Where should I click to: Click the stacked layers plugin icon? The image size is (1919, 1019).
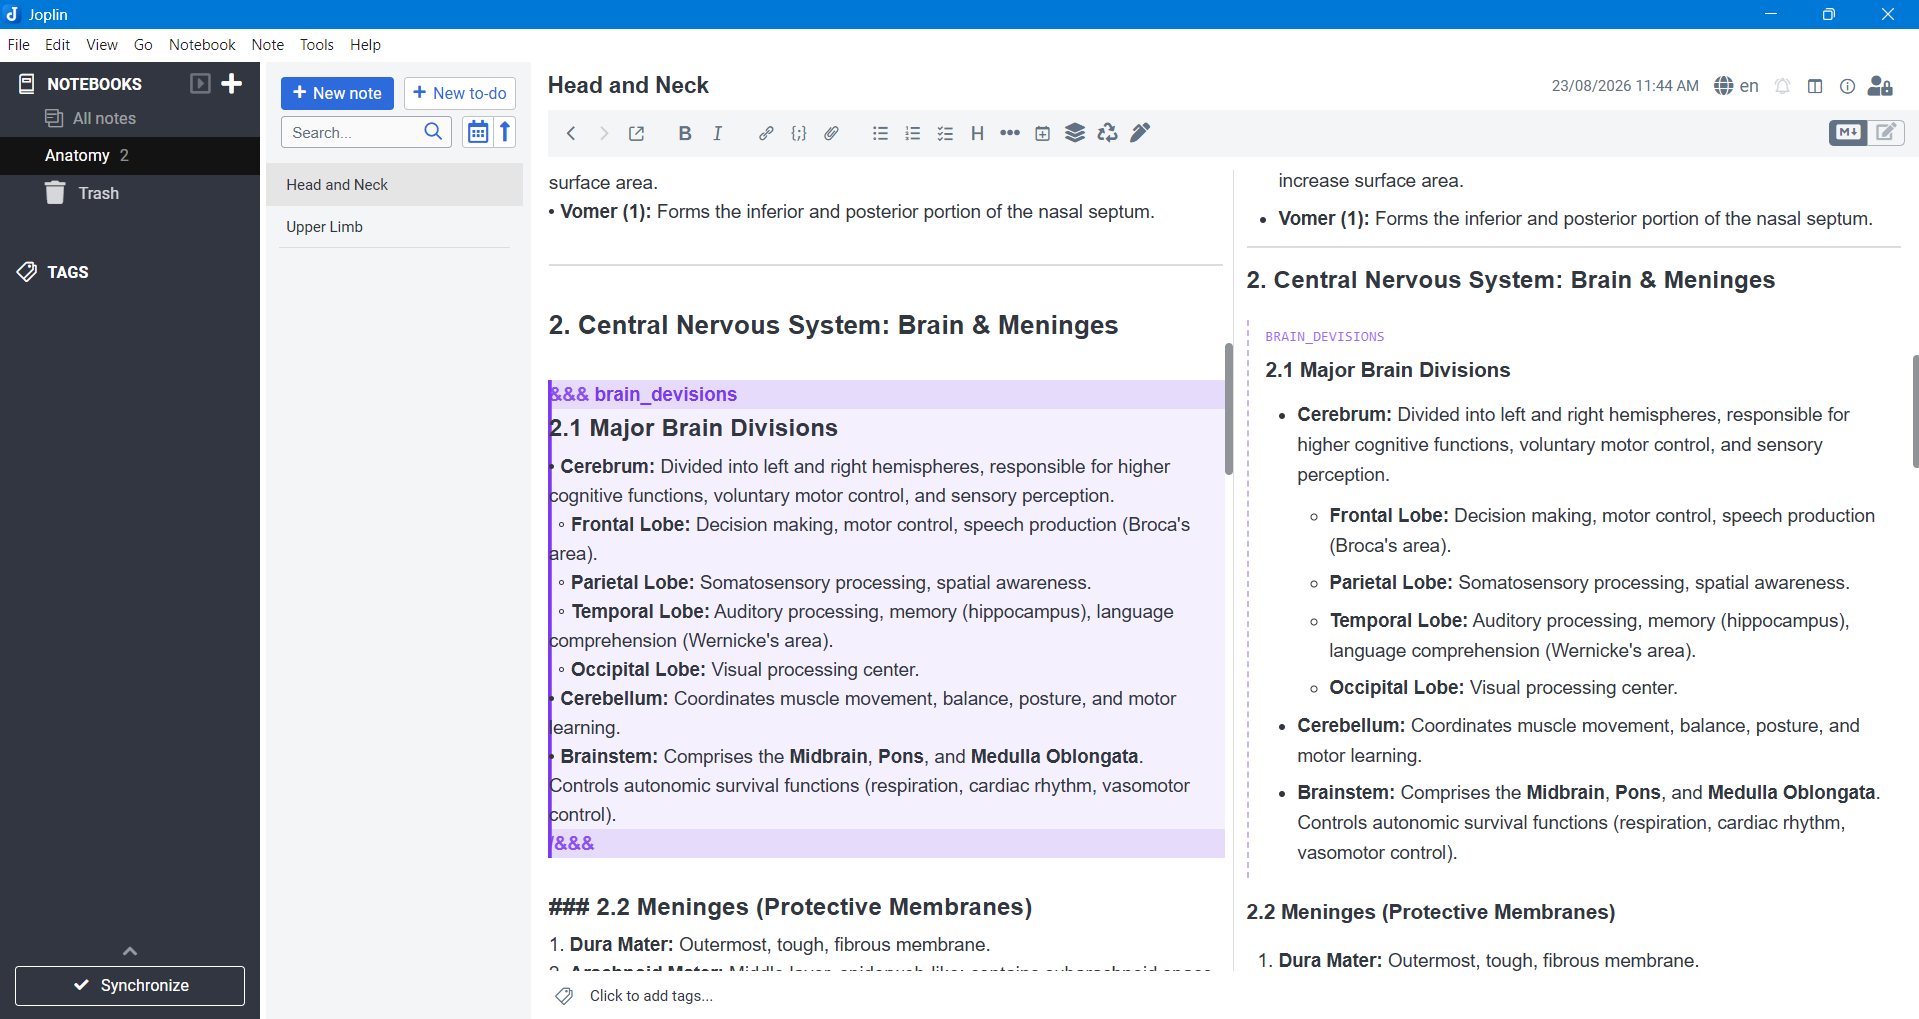(x=1075, y=133)
